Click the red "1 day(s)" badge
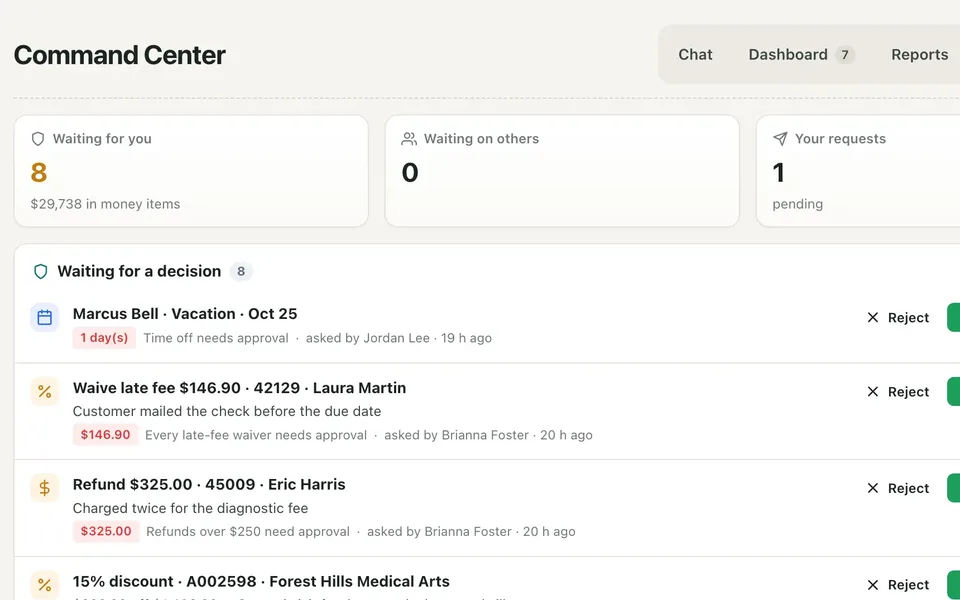The width and height of the screenshot is (960, 600). [104, 338]
